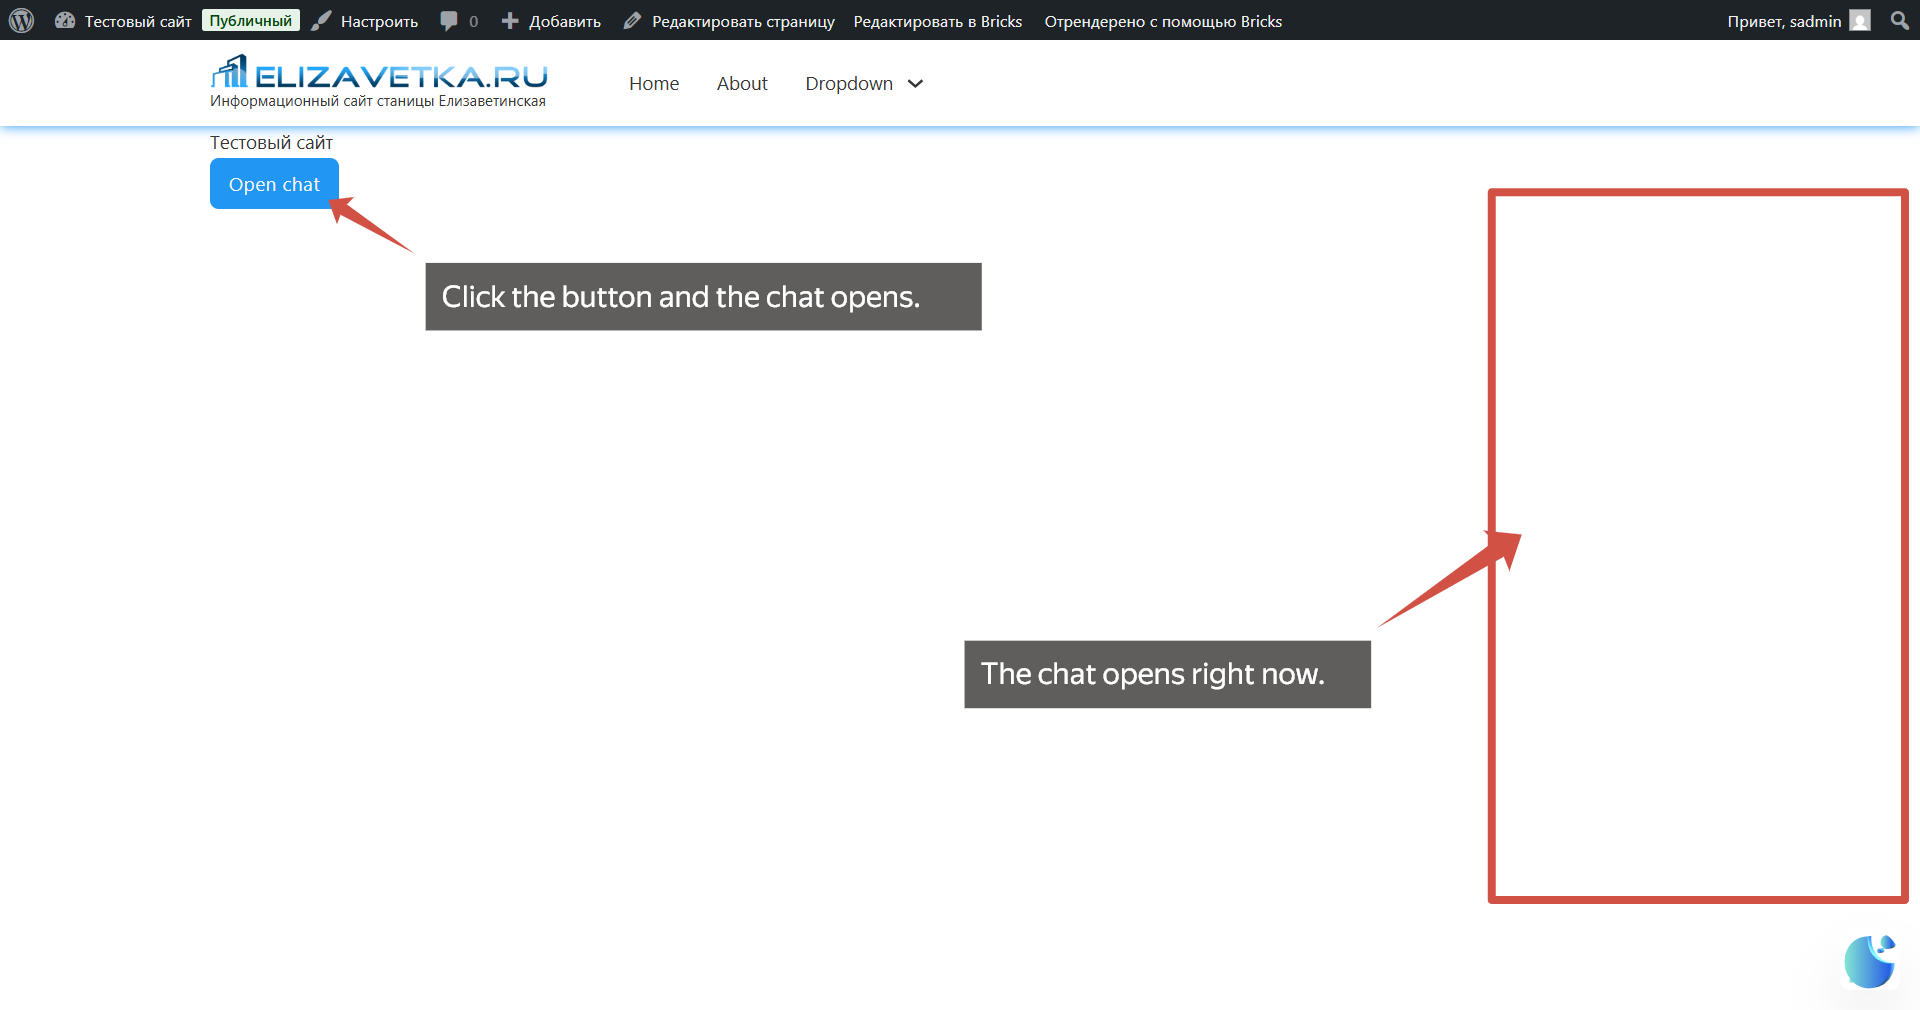Open the WordPress logo menu
The width and height of the screenshot is (1920, 1010).
(21, 20)
